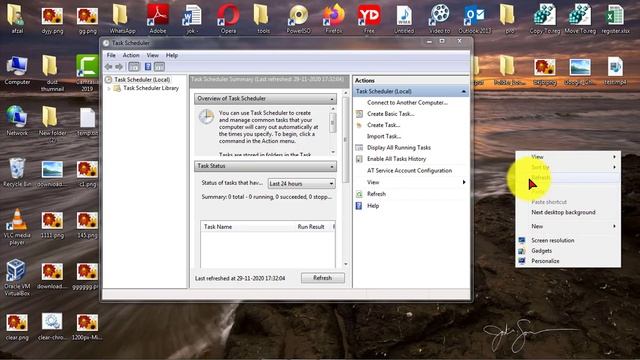640x360 pixels.
Task: Click AT Service Account Configuration action
Action: tap(409, 171)
